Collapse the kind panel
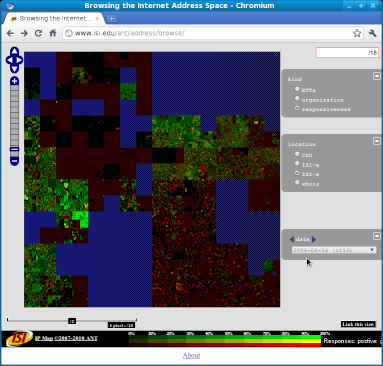Image resolution: width=383 pixels, height=366 pixels. (x=377, y=76)
